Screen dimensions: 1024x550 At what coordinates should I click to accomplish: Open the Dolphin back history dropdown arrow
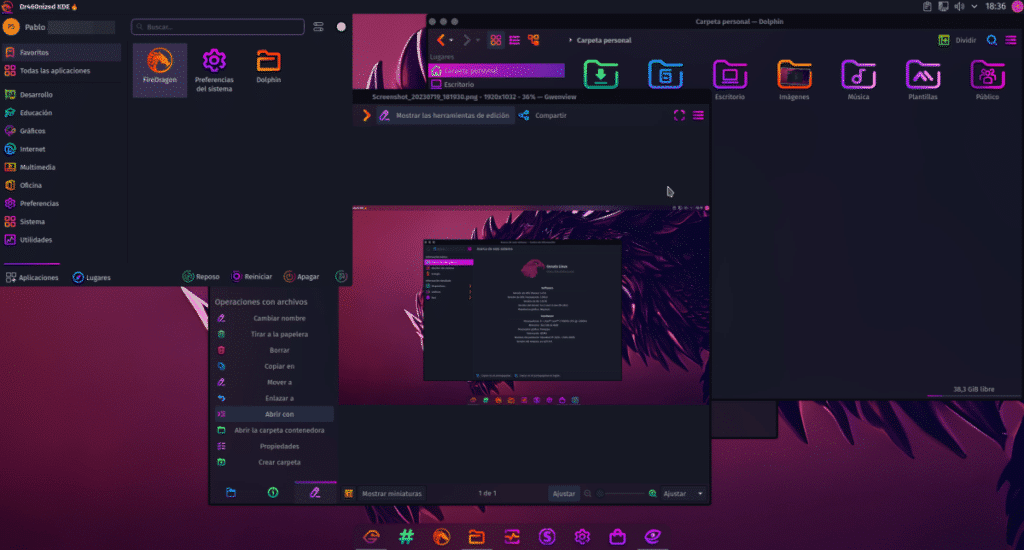[451, 40]
